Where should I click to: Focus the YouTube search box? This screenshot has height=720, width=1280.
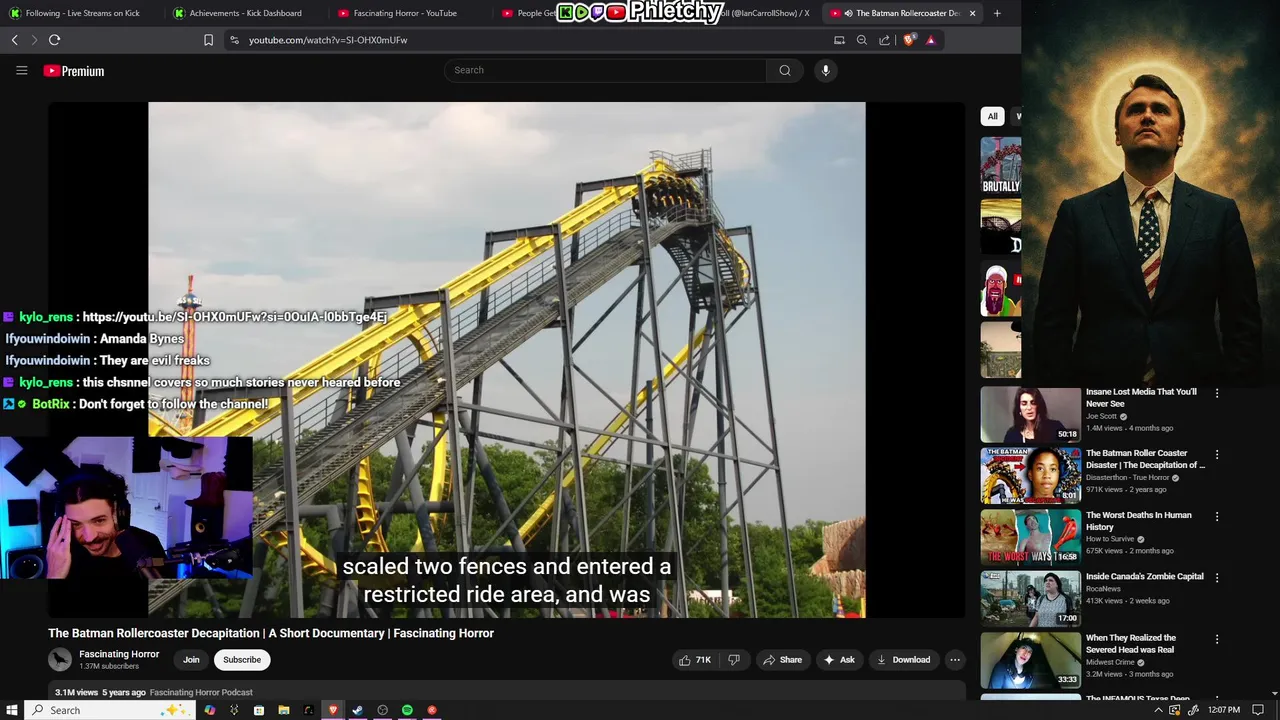[605, 70]
